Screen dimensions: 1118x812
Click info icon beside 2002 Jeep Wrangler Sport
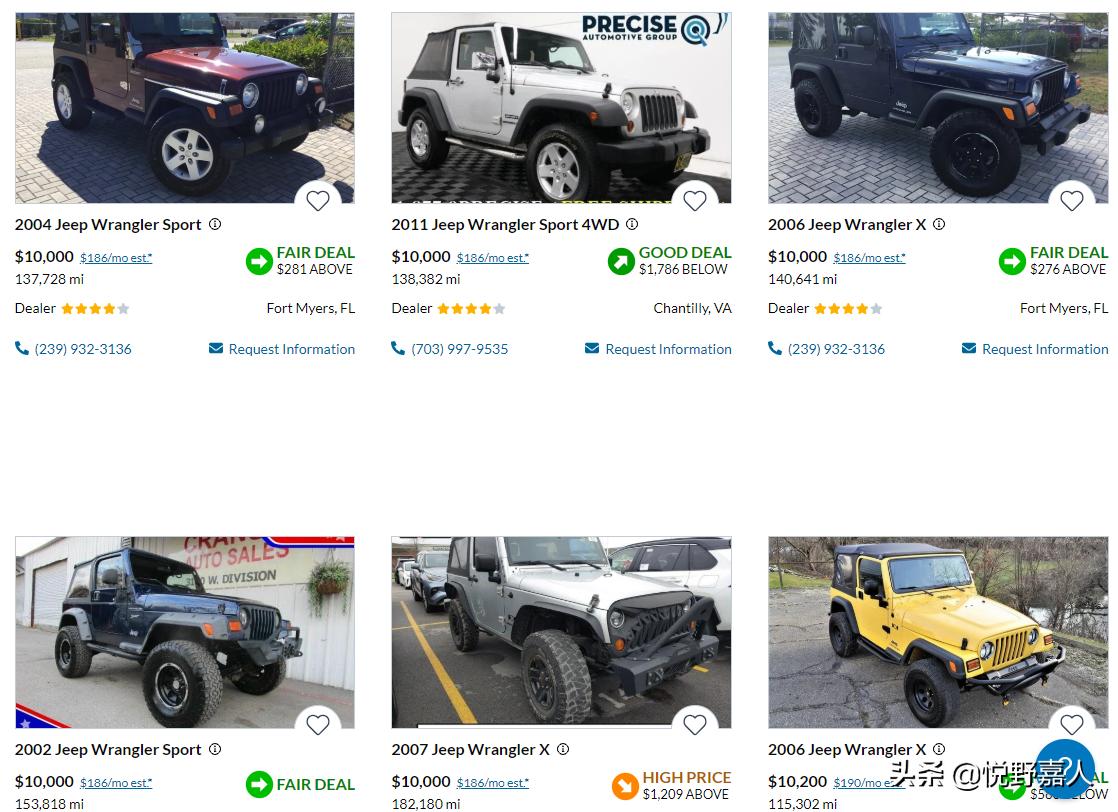(215, 749)
